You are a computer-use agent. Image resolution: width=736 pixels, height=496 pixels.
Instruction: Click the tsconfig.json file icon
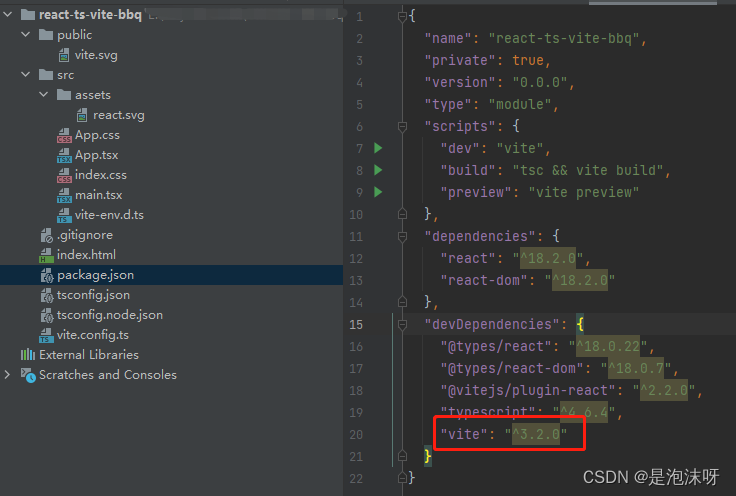46,295
